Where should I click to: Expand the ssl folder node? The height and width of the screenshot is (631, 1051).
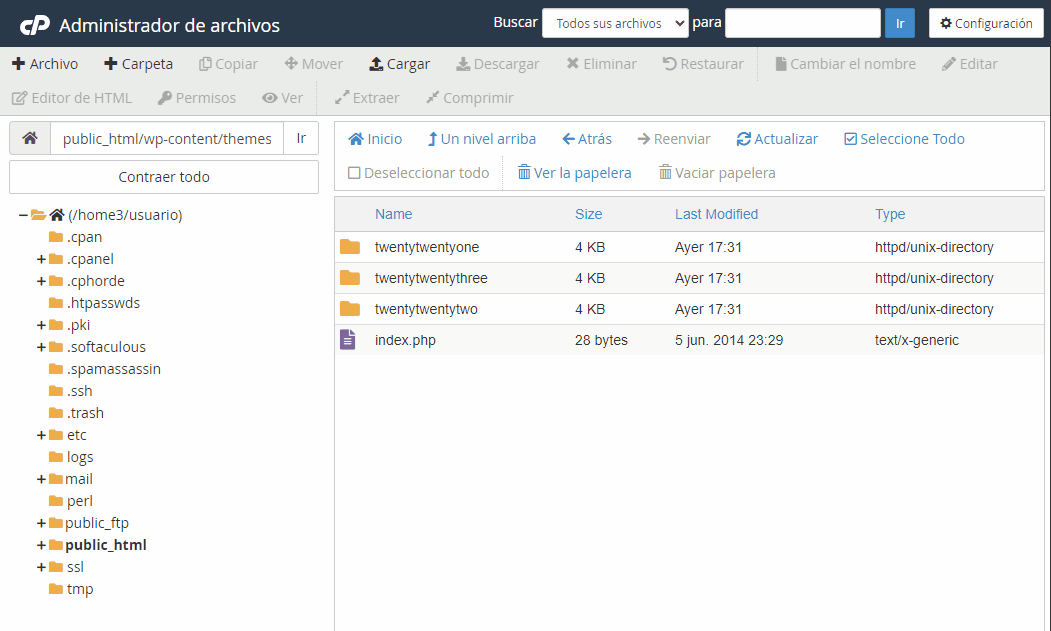41,567
